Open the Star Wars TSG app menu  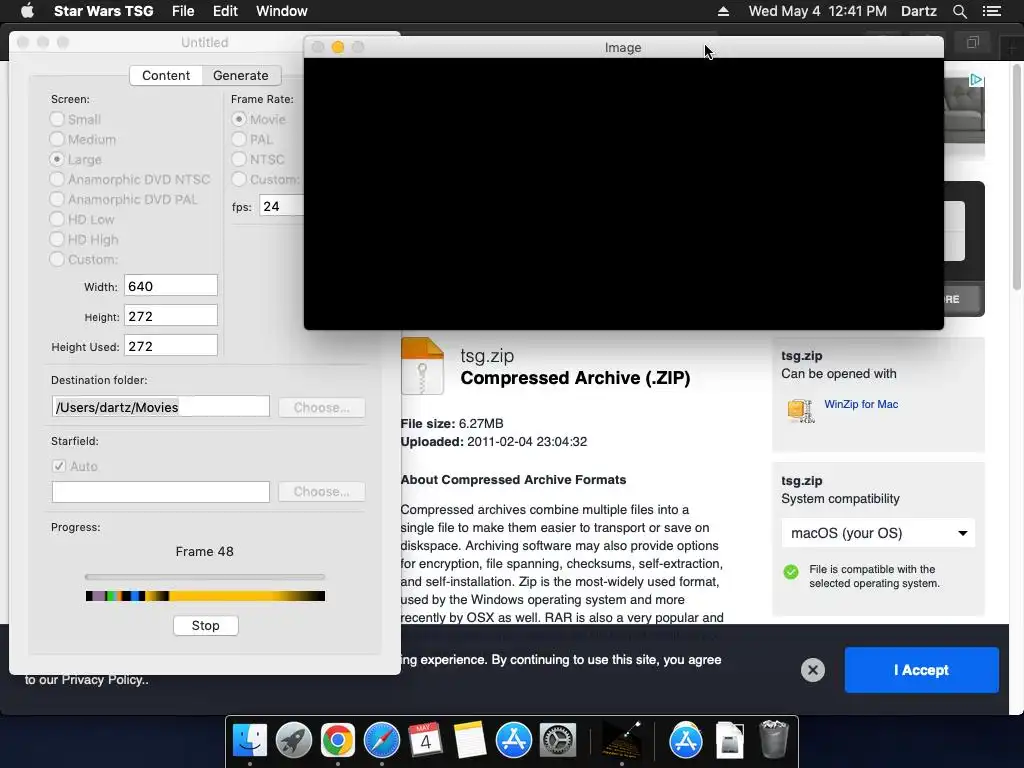click(103, 11)
